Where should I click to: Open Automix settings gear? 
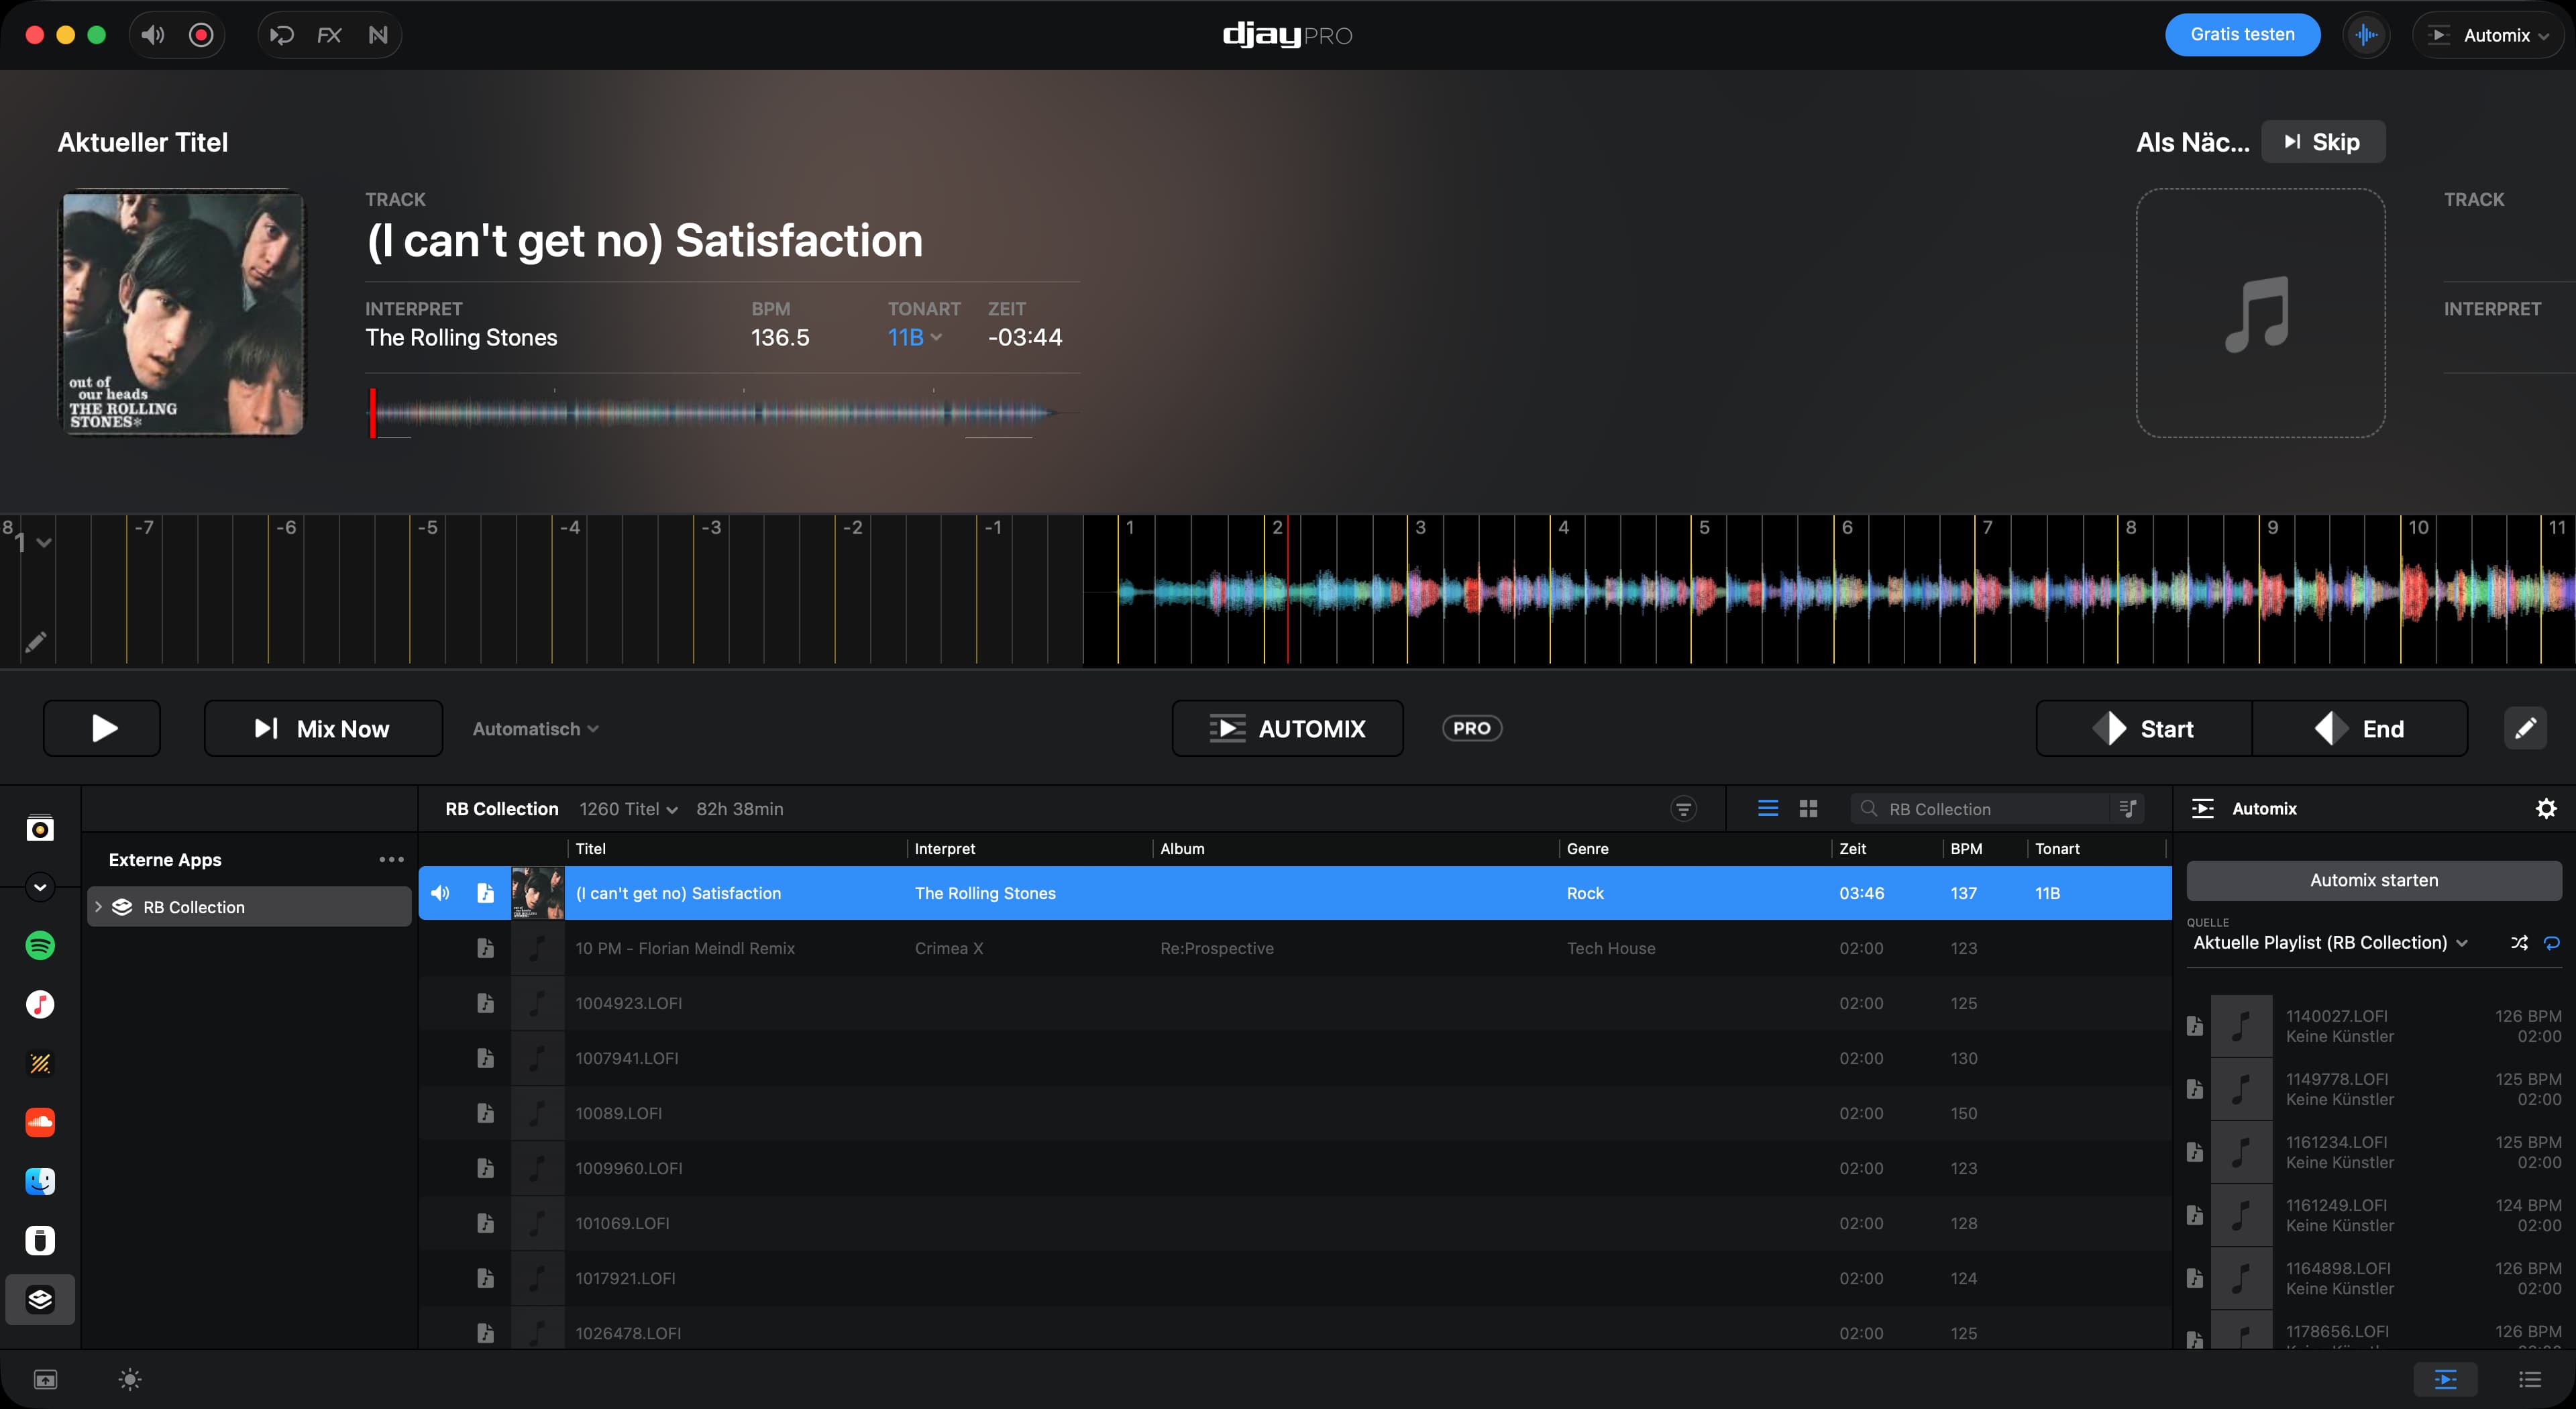tap(2546, 808)
